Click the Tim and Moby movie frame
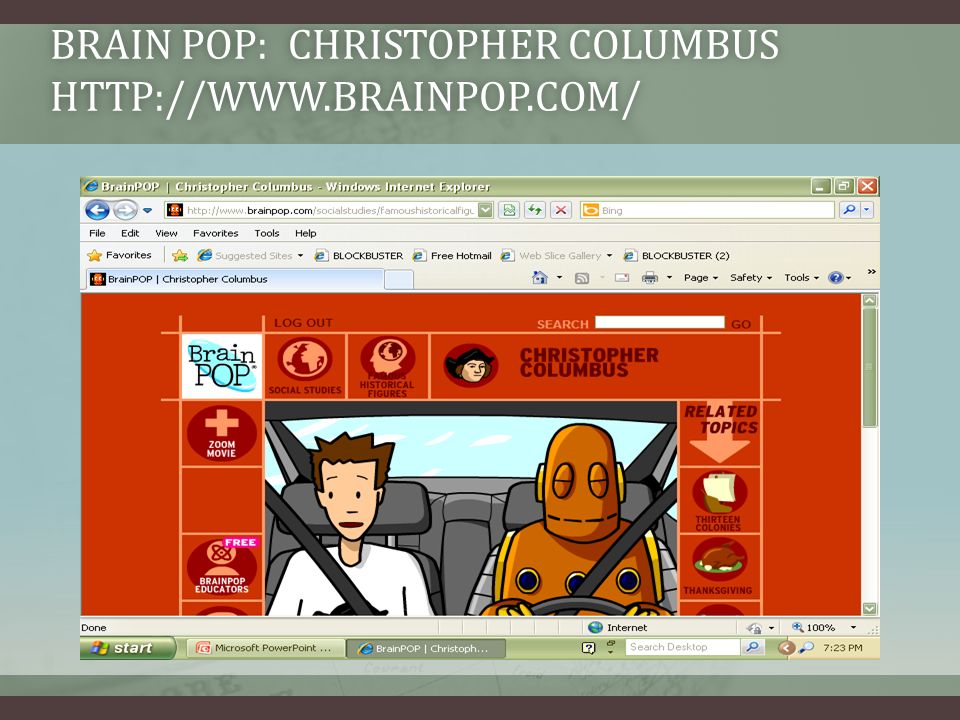The height and width of the screenshot is (720, 960). pyautogui.click(x=471, y=509)
